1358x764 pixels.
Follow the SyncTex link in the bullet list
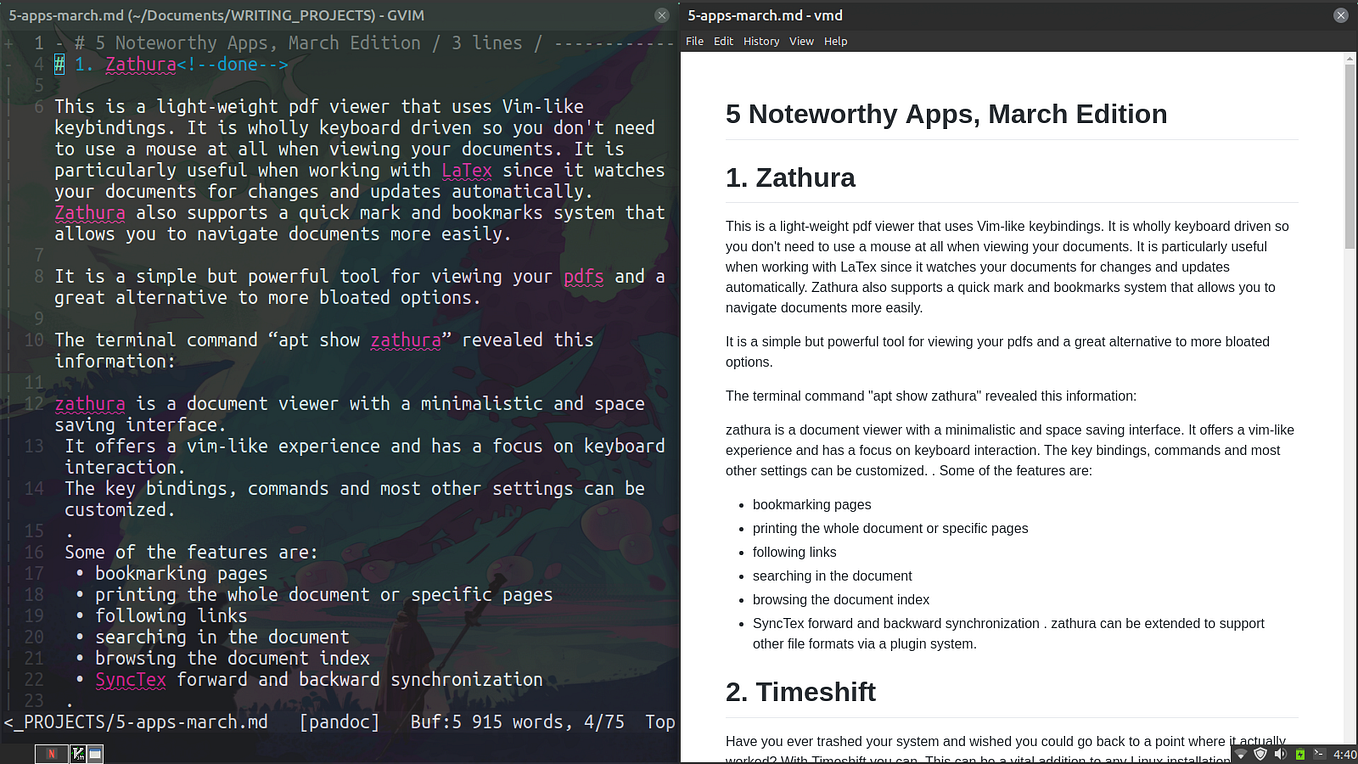coord(130,679)
